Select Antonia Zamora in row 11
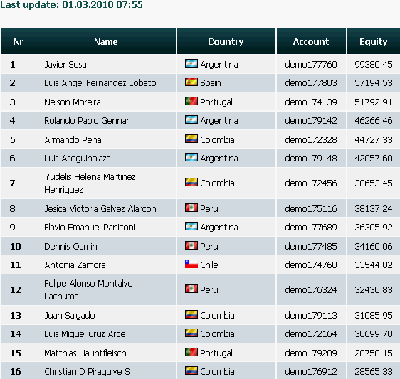Screen dimensions: 400x379 tap(75, 265)
